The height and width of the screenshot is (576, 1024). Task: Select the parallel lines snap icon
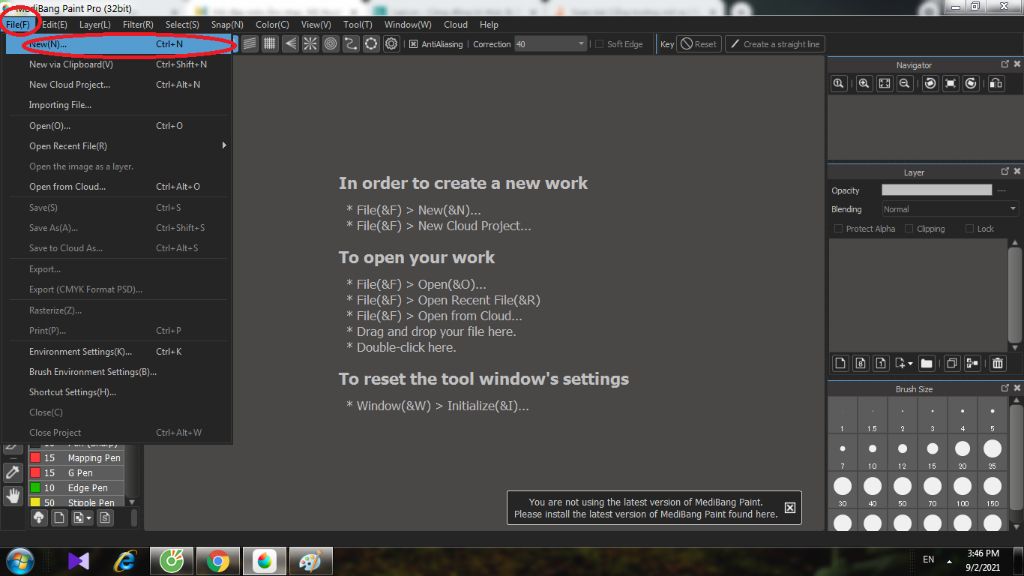249,44
